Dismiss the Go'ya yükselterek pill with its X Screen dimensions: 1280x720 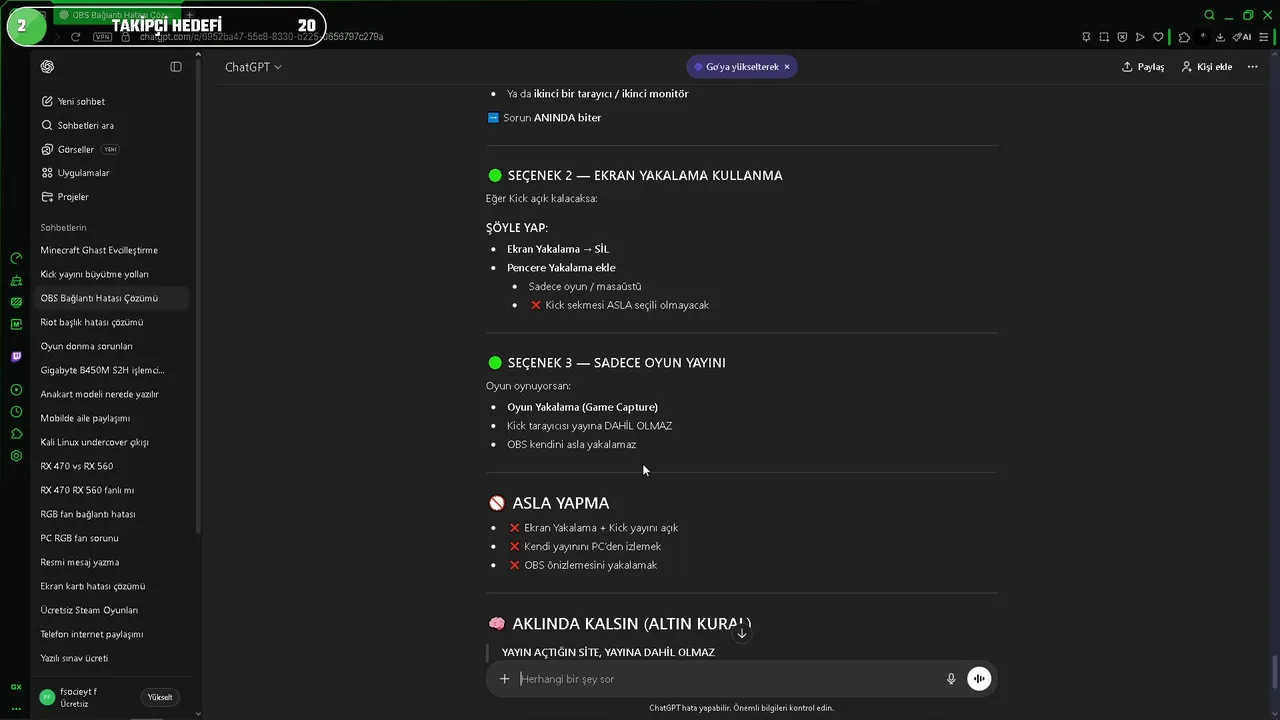coord(787,67)
